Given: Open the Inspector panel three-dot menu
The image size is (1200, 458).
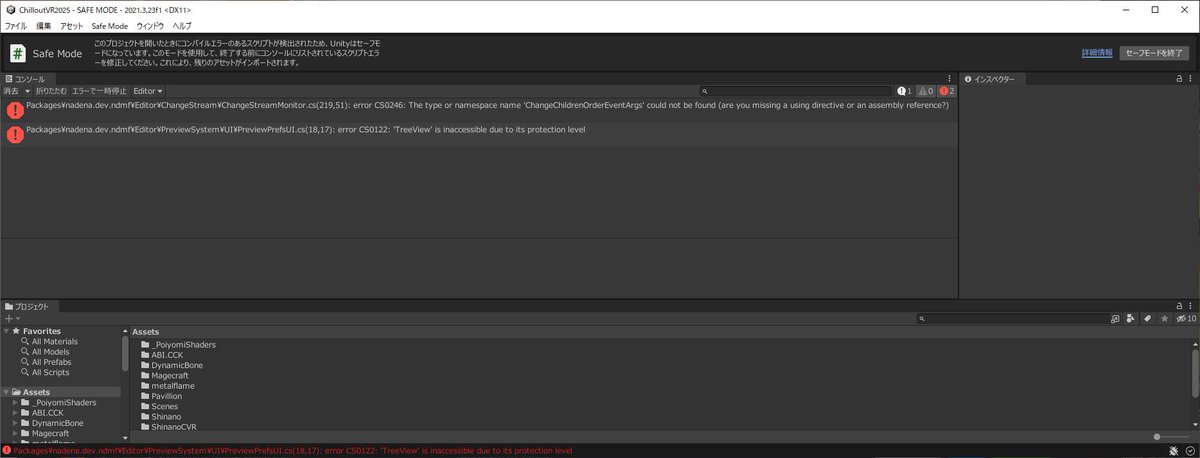Looking at the screenshot, I should pyautogui.click(x=1191, y=78).
